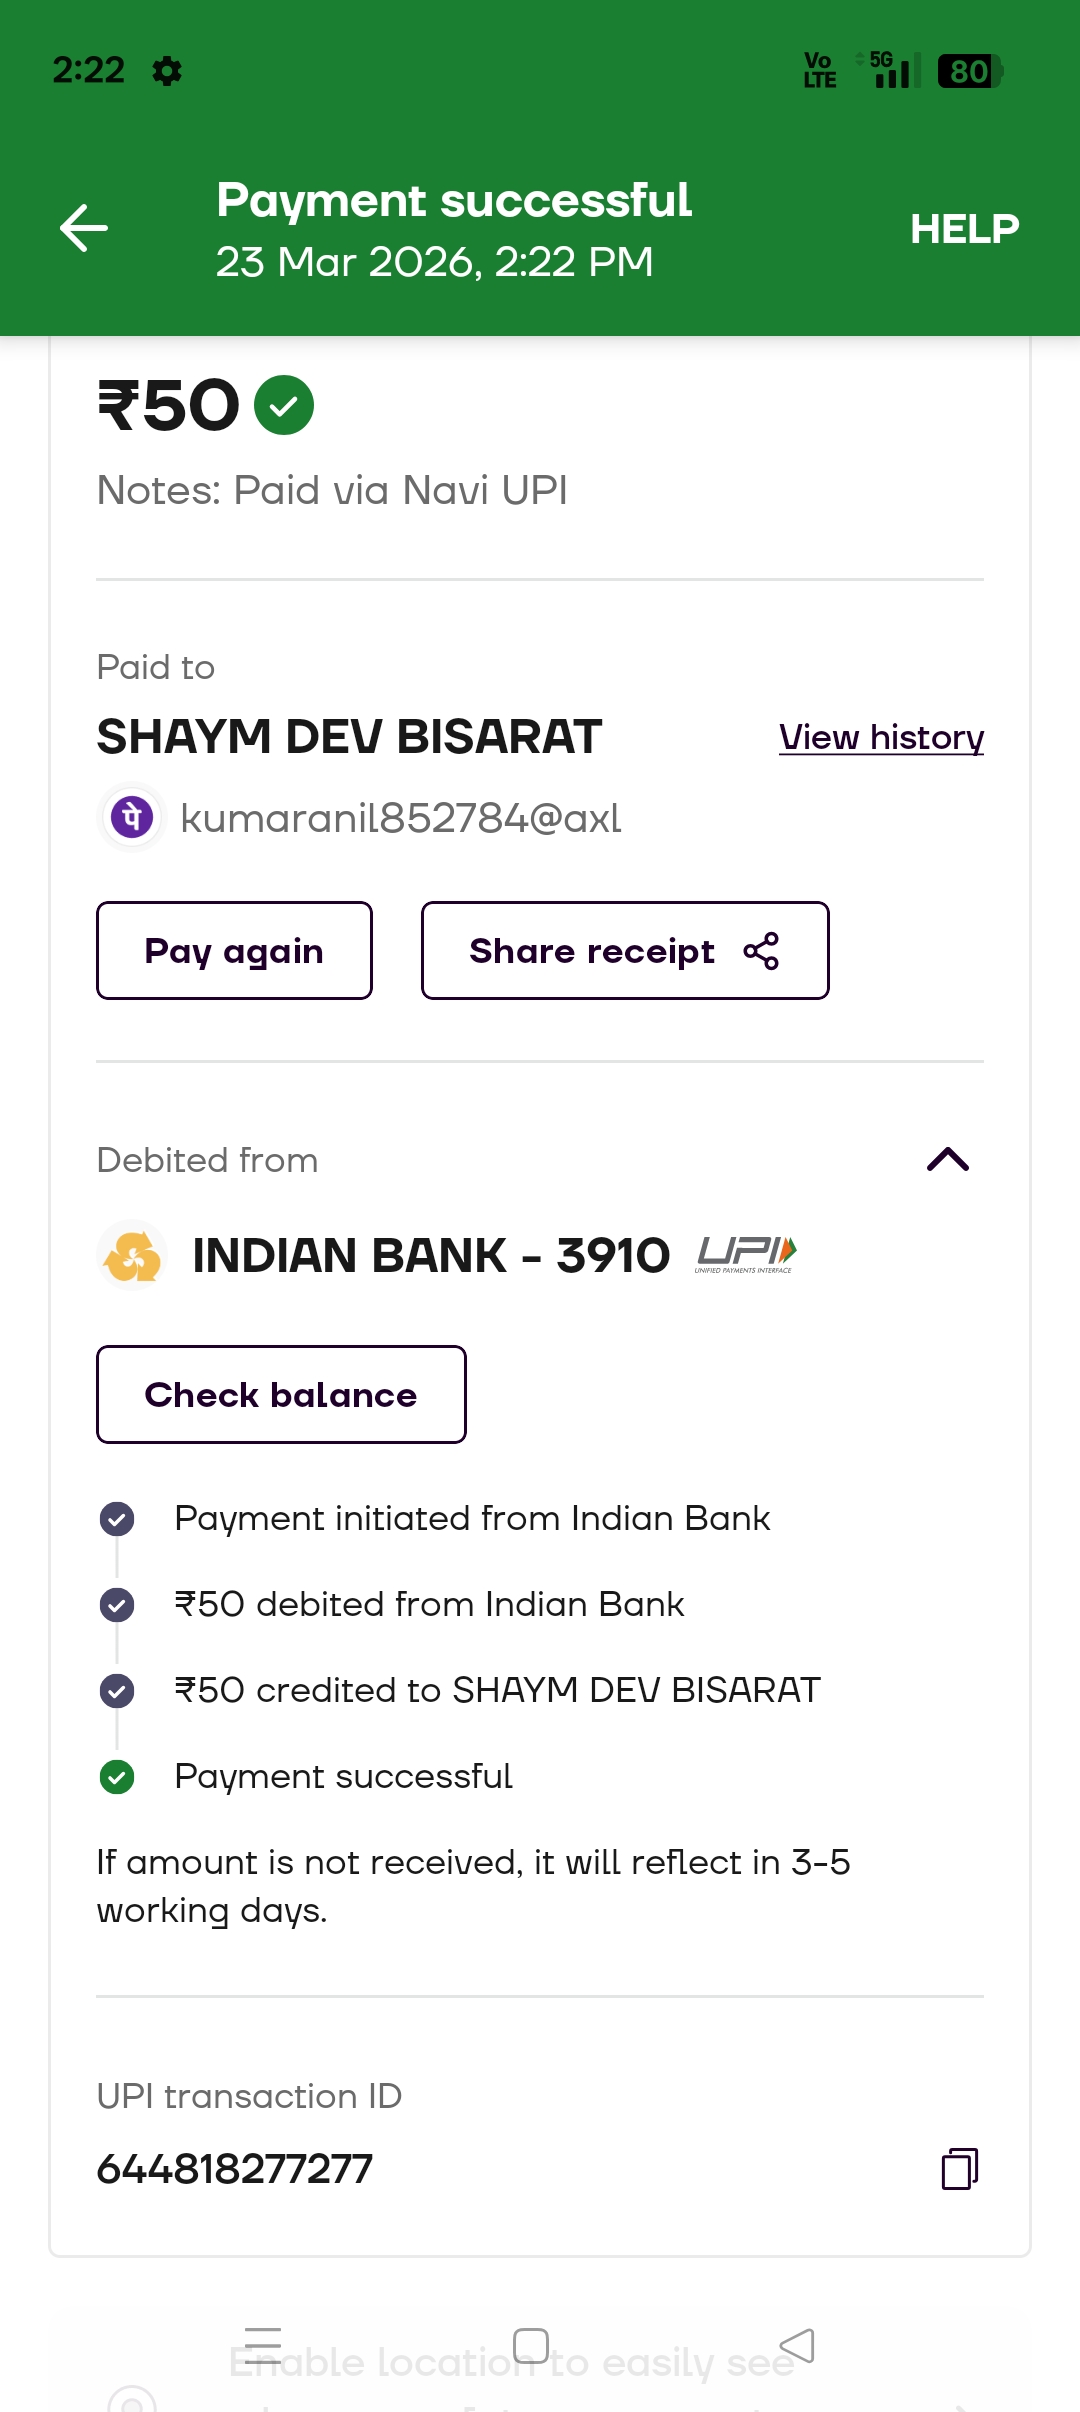Tap the PhonePe logo beside UPI address
Viewport: 1080px width, 2412px height.
point(132,817)
